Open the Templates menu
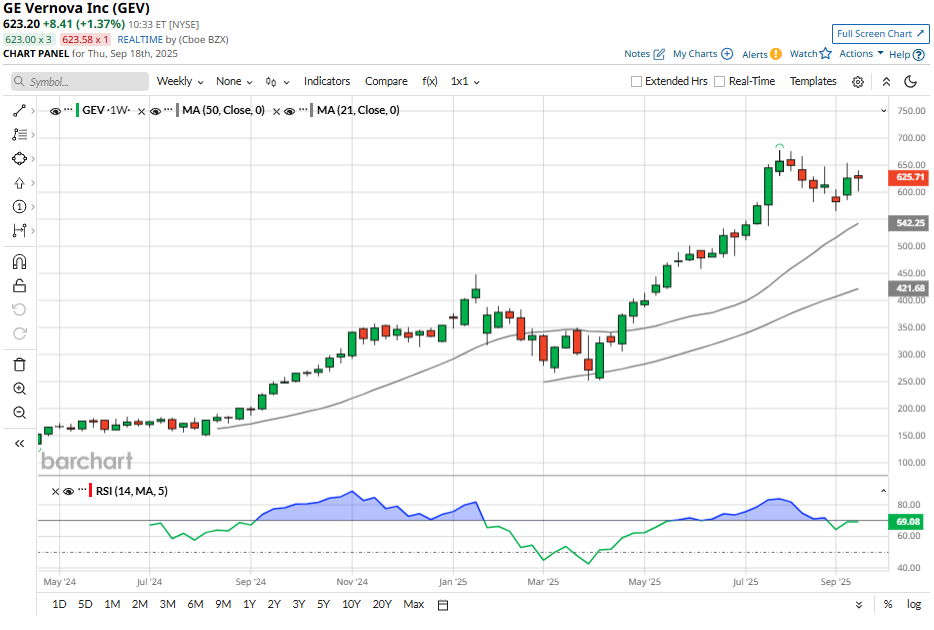The width and height of the screenshot is (934, 630). click(x=813, y=81)
